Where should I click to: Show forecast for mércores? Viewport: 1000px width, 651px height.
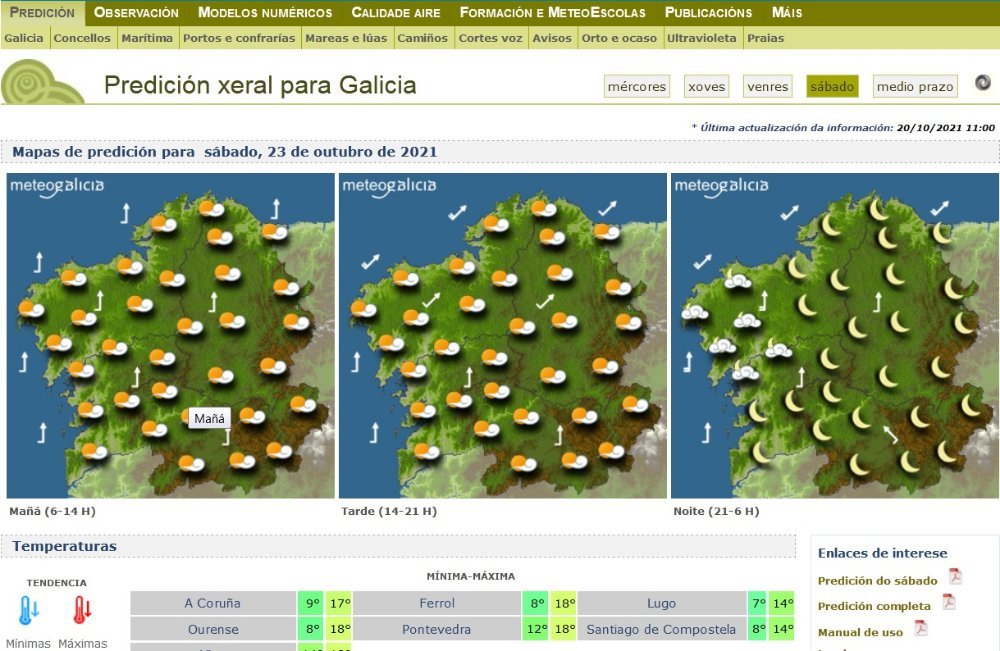(636, 87)
